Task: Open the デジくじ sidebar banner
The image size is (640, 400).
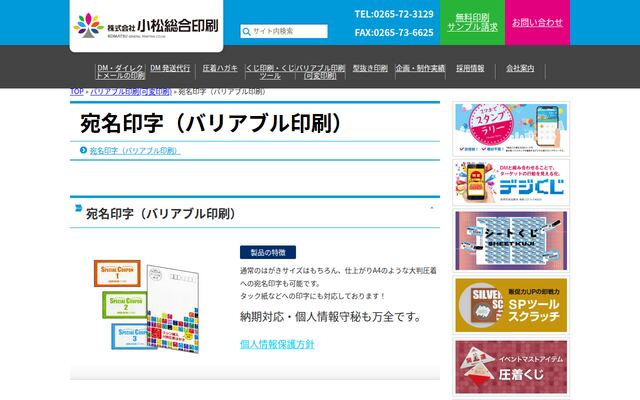Action: [x=511, y=182]
